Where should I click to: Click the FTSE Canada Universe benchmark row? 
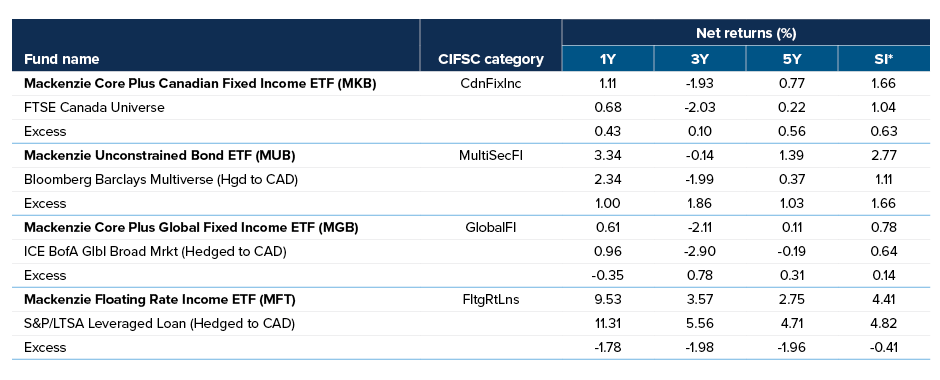471,108
